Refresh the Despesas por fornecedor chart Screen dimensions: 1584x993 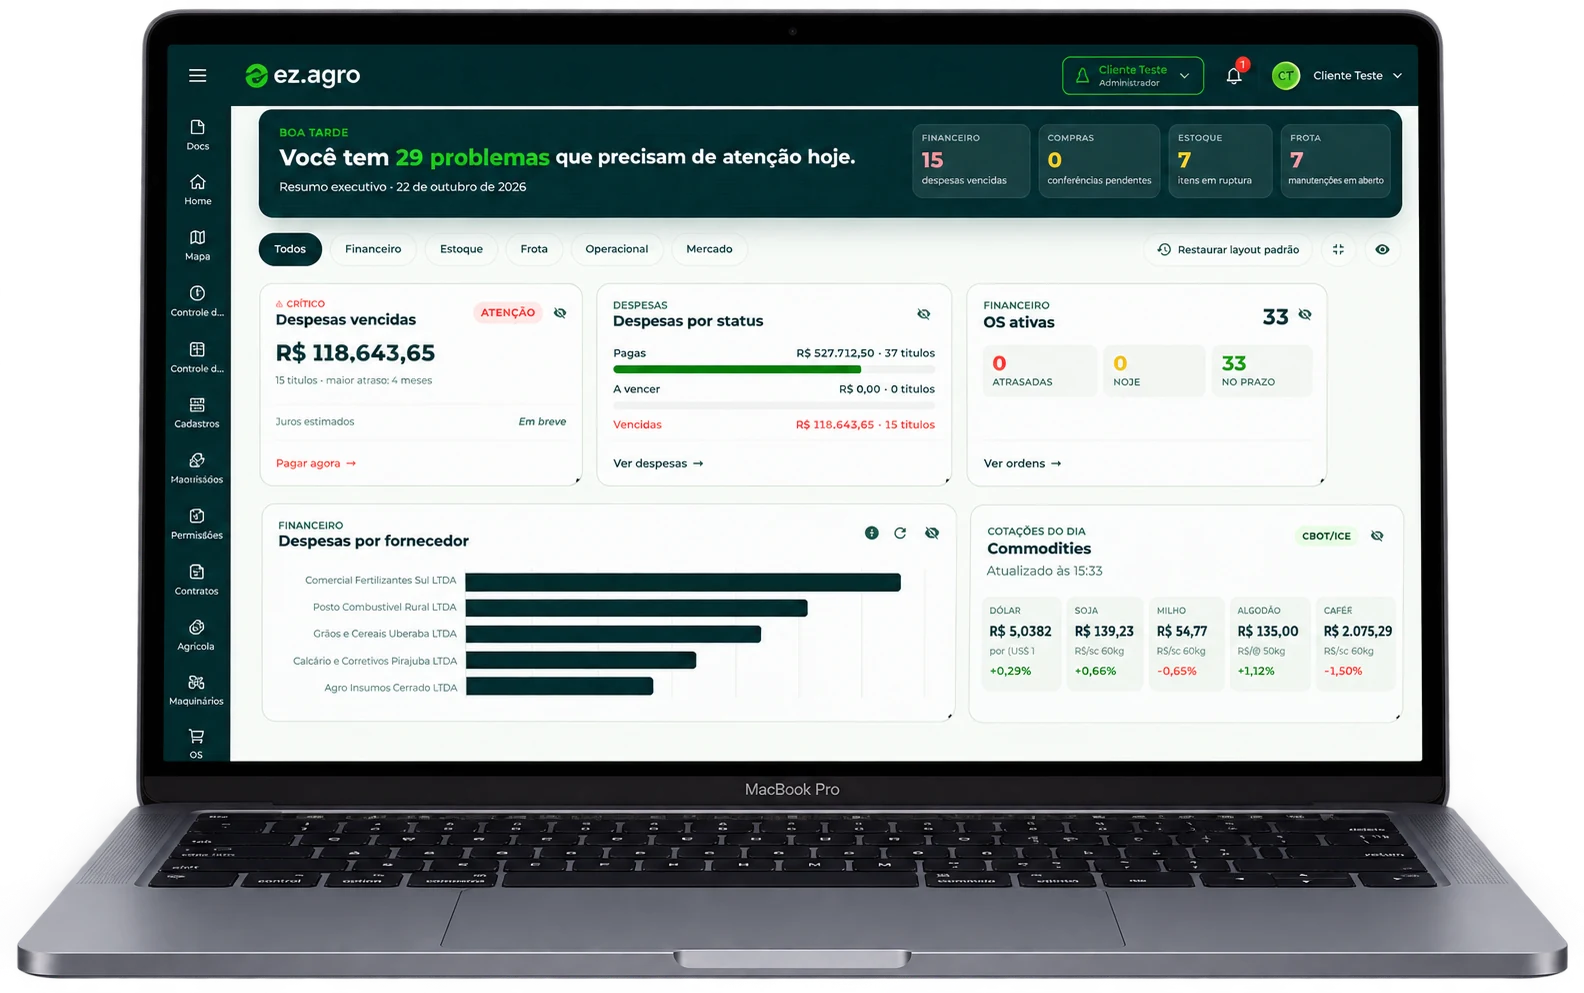pyautogui.click(x=900, y=533)
